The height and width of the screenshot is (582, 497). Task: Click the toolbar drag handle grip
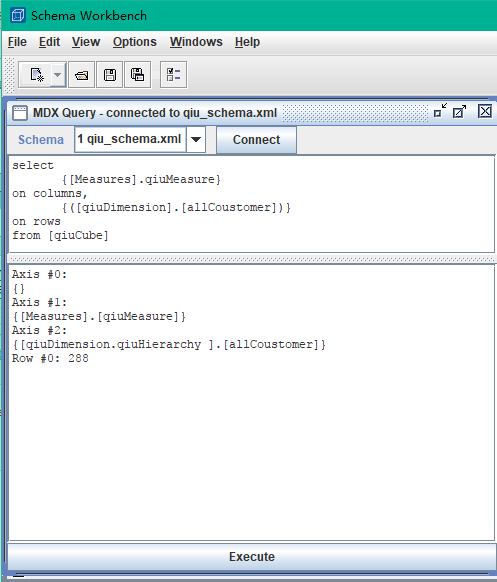(9, 75)
